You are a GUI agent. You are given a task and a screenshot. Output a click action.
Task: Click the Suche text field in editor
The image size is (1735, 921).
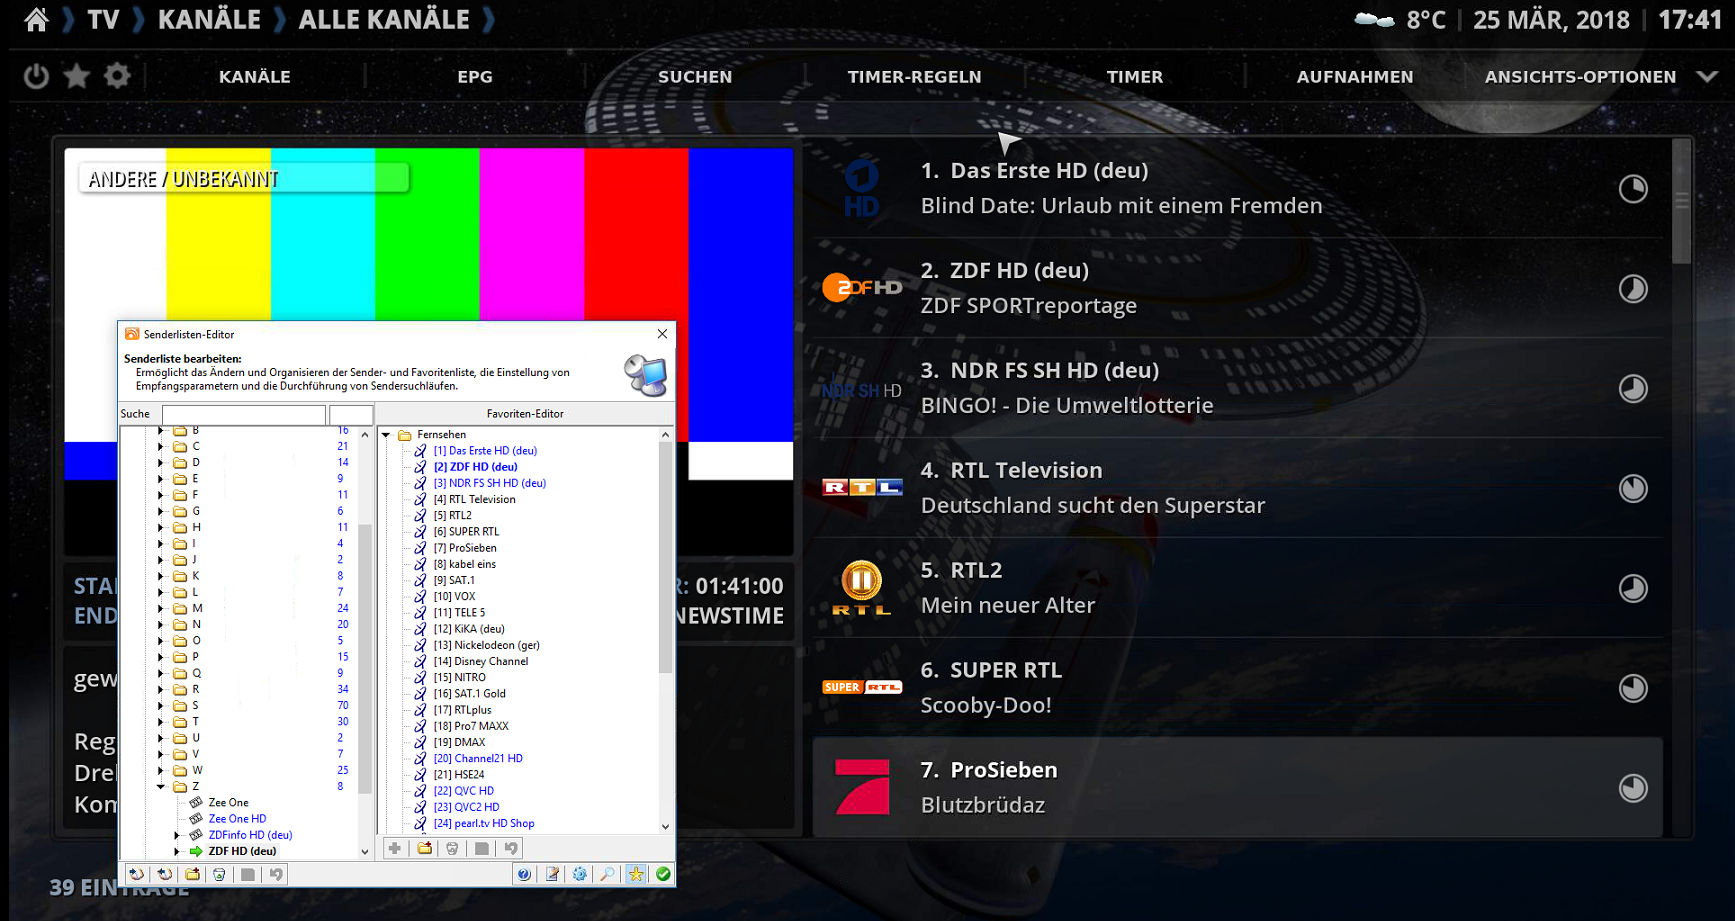244,414
